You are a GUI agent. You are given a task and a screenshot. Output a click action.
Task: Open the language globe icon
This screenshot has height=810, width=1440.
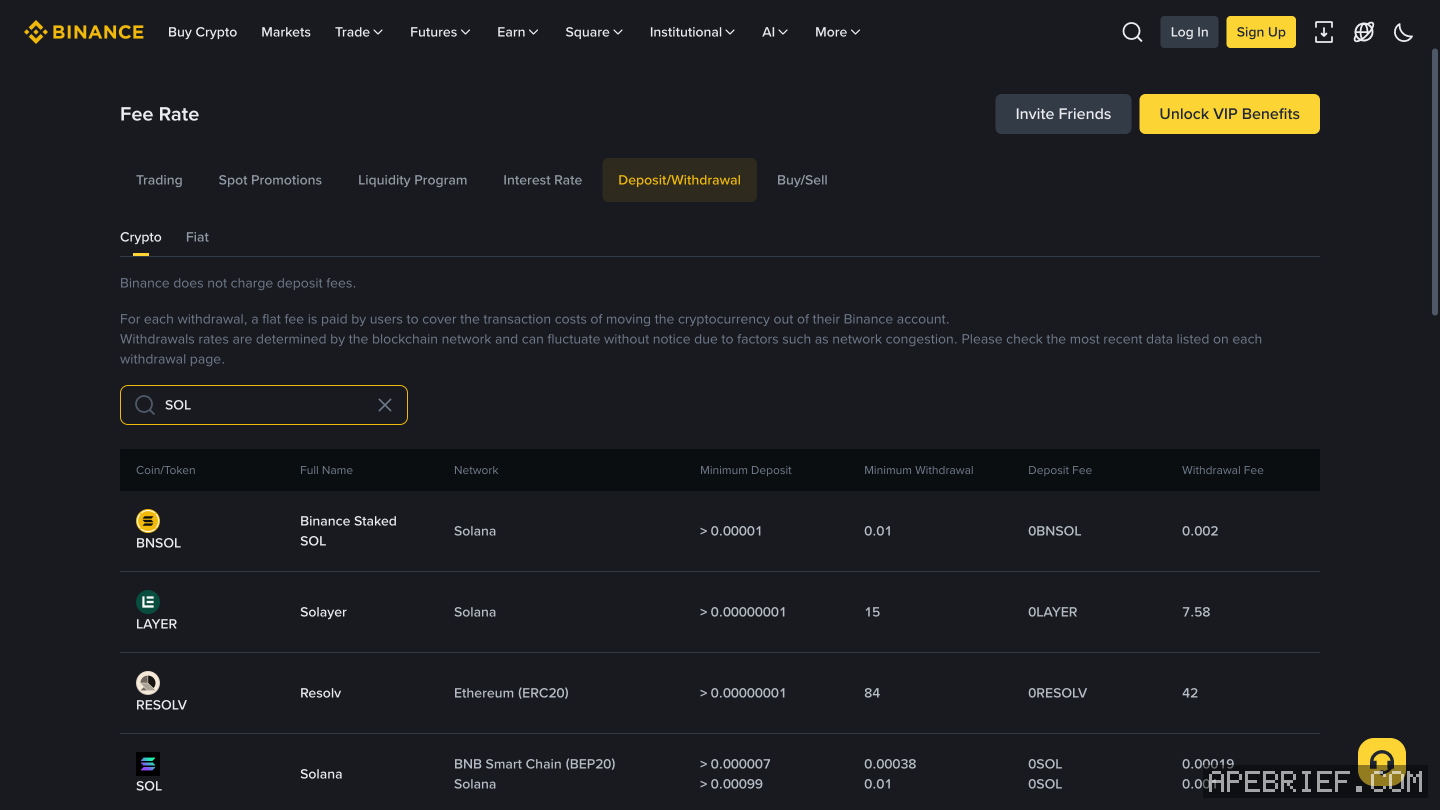1364,32
